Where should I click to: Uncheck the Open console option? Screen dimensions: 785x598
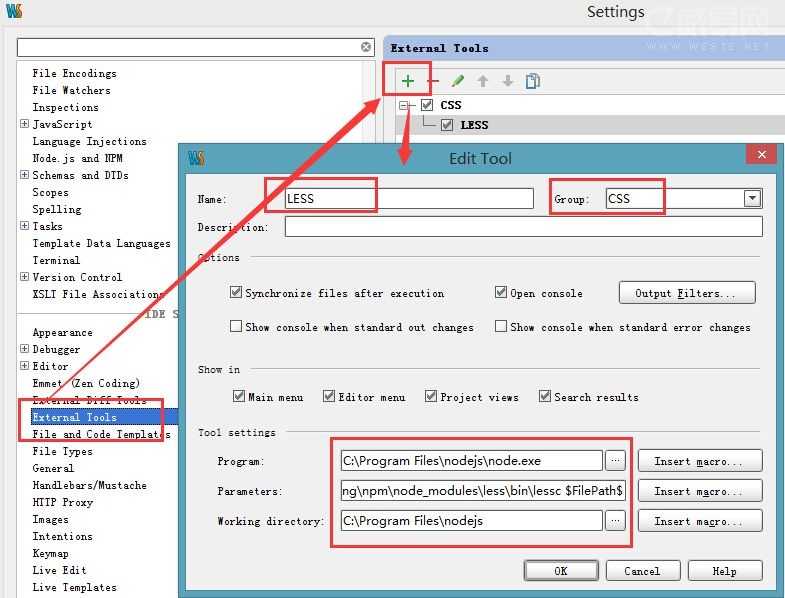501,292
